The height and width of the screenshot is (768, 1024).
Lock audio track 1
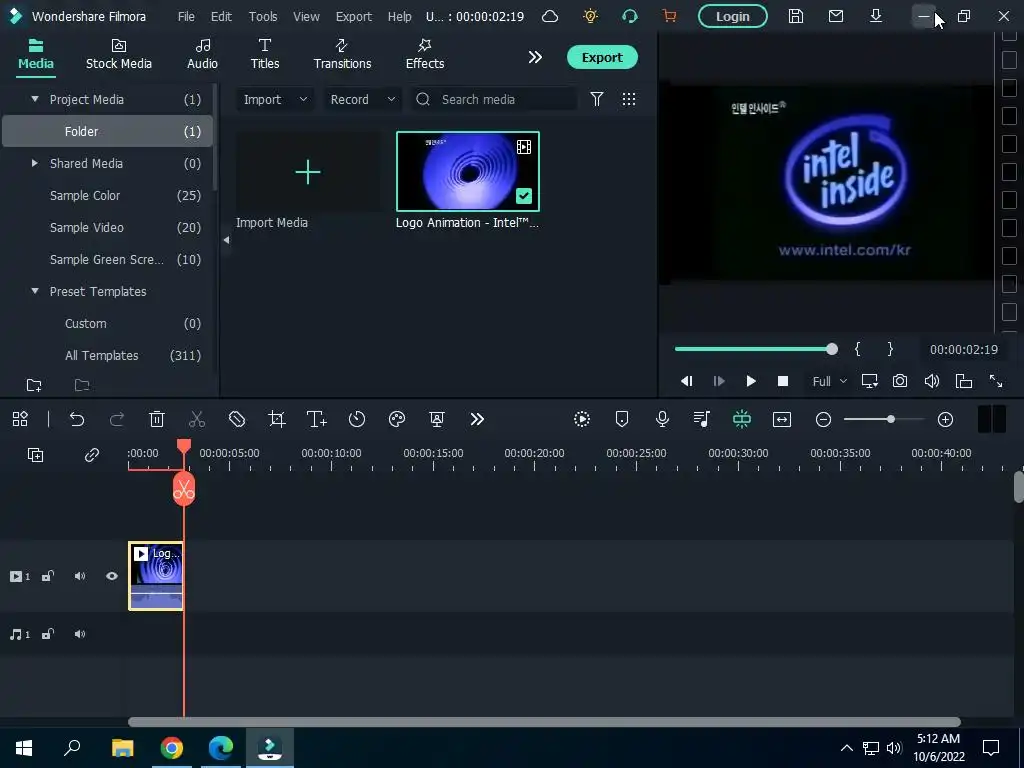(48, 635)
